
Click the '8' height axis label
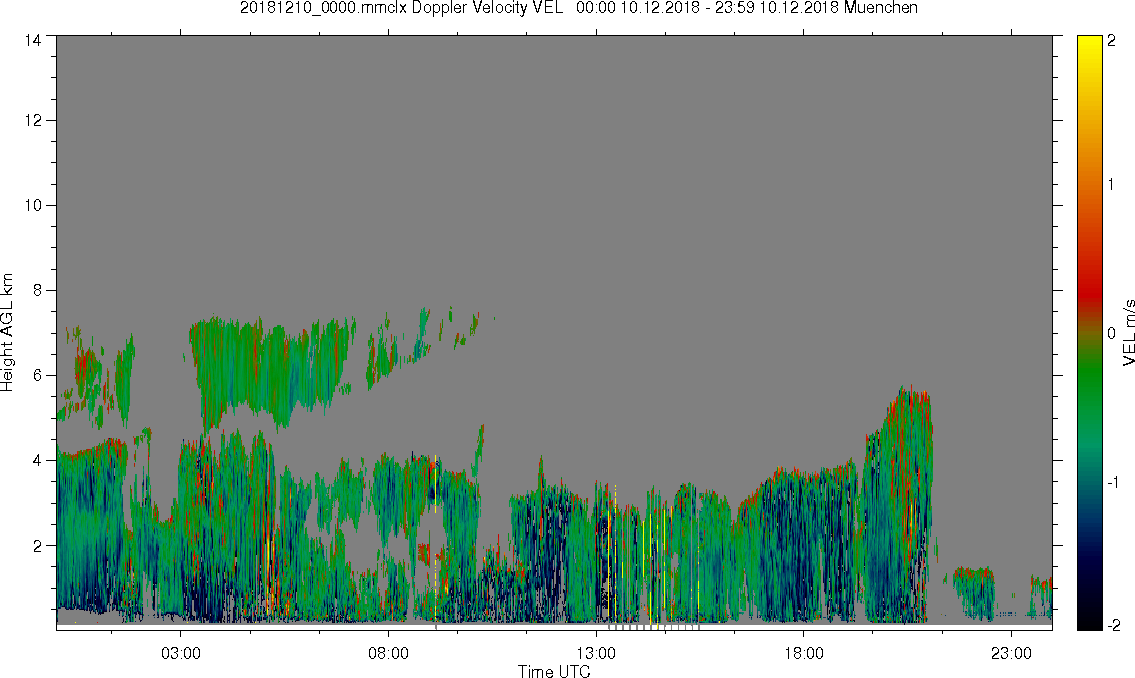[38, 290]
